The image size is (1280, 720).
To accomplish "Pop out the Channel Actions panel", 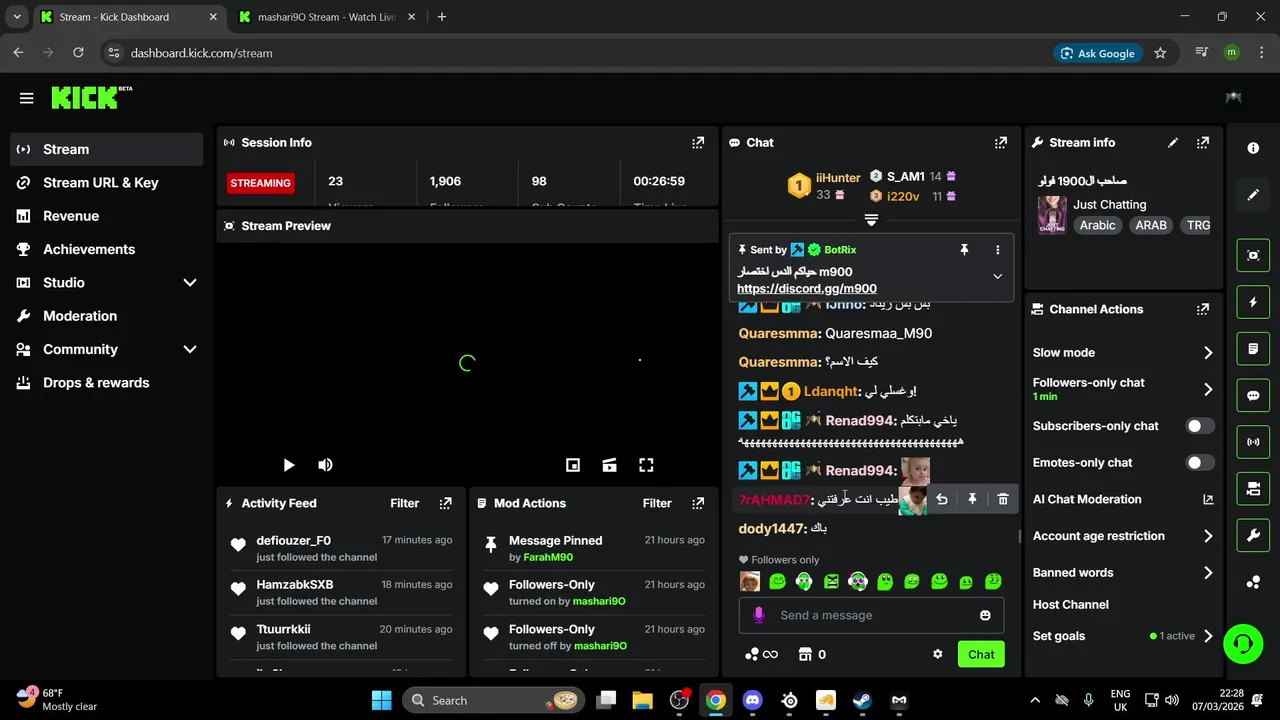I will [1203, 310].
